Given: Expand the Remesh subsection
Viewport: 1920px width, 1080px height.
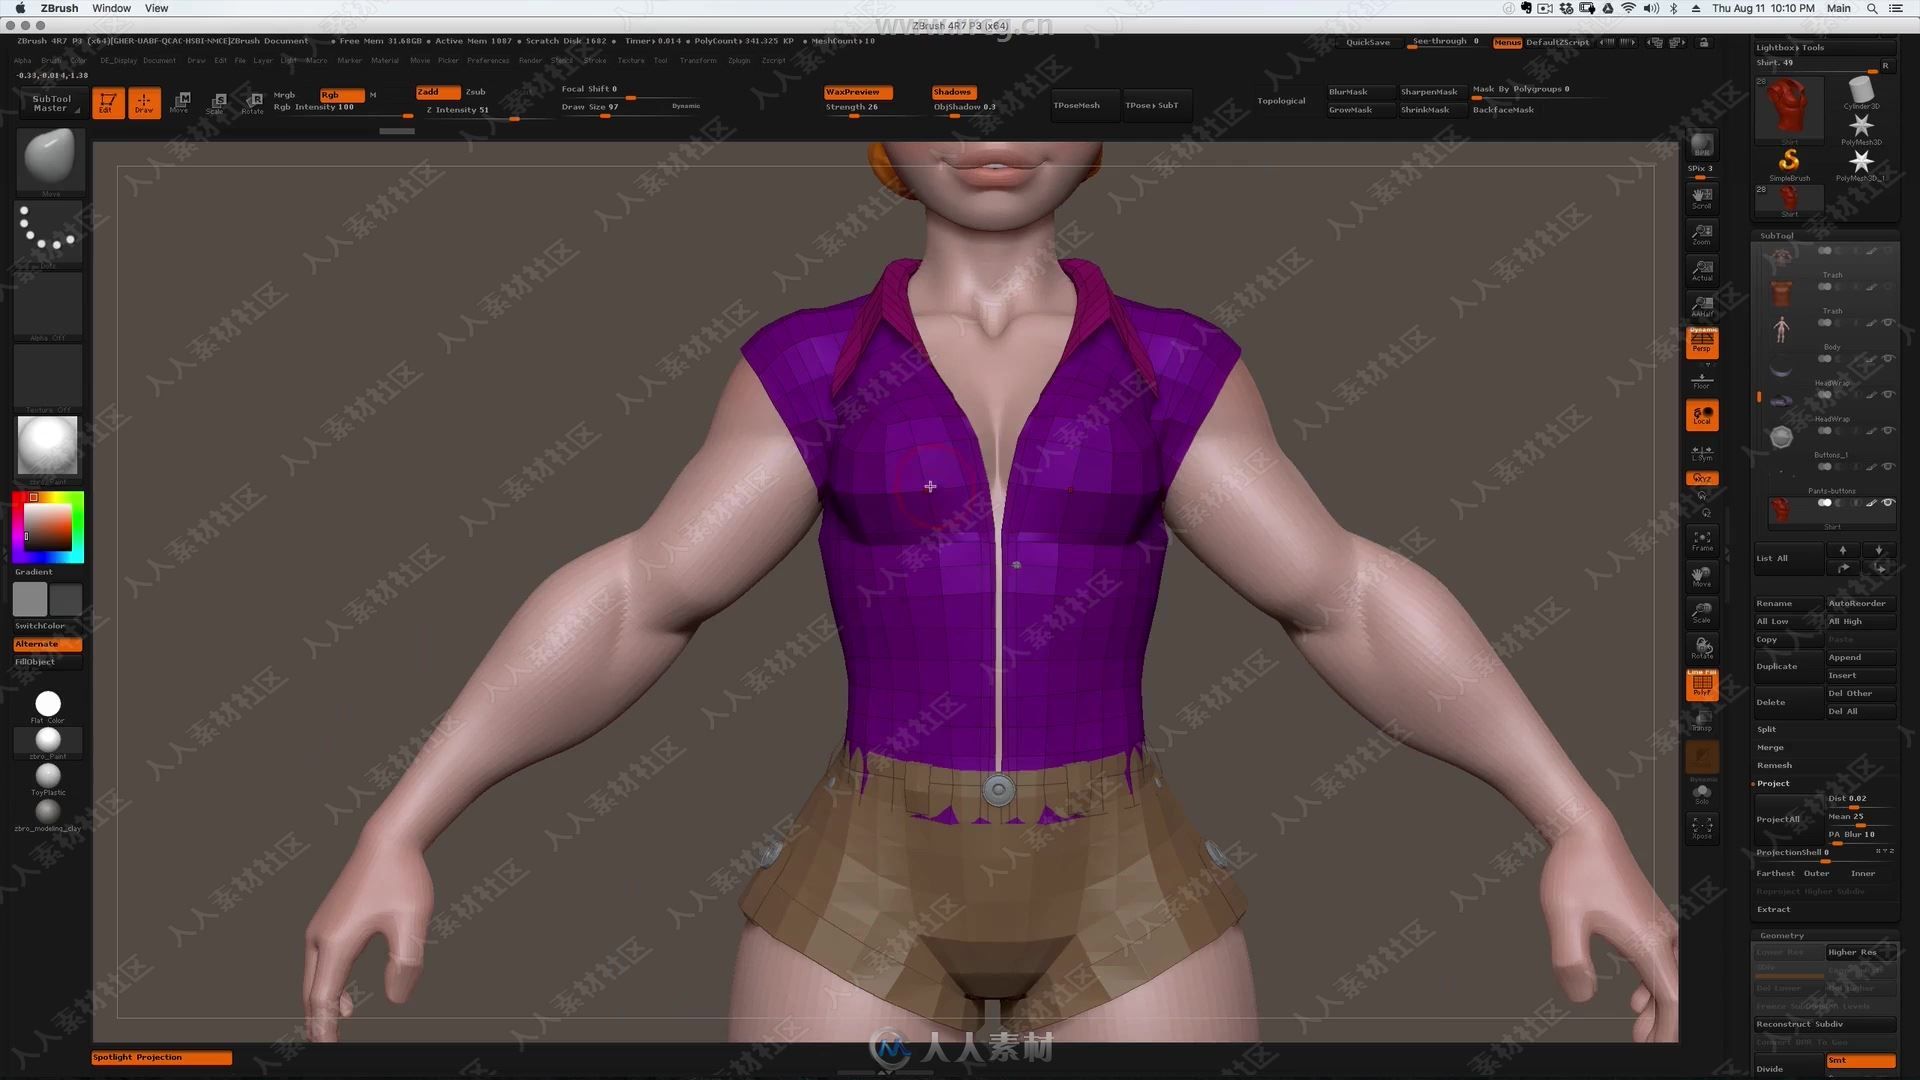Looking at the screenshot, I should [x=1774, y=765].
